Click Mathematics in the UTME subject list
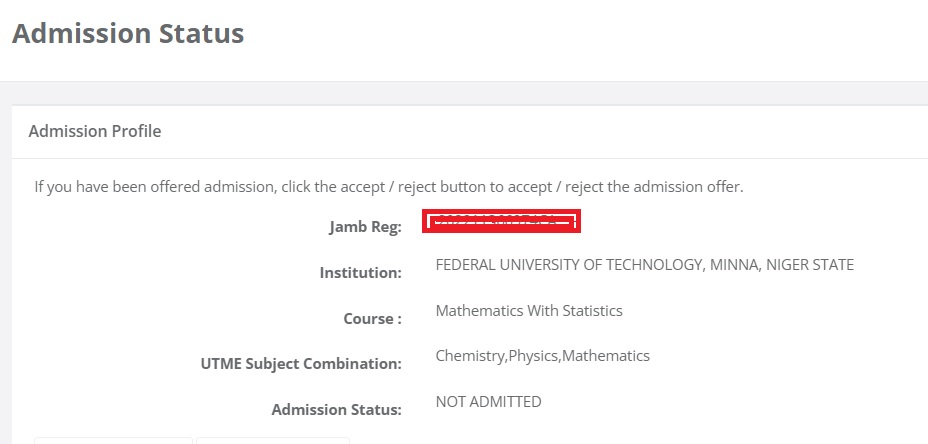The width and height of the screenshot is (928, 444). click(x=606, y=356)
